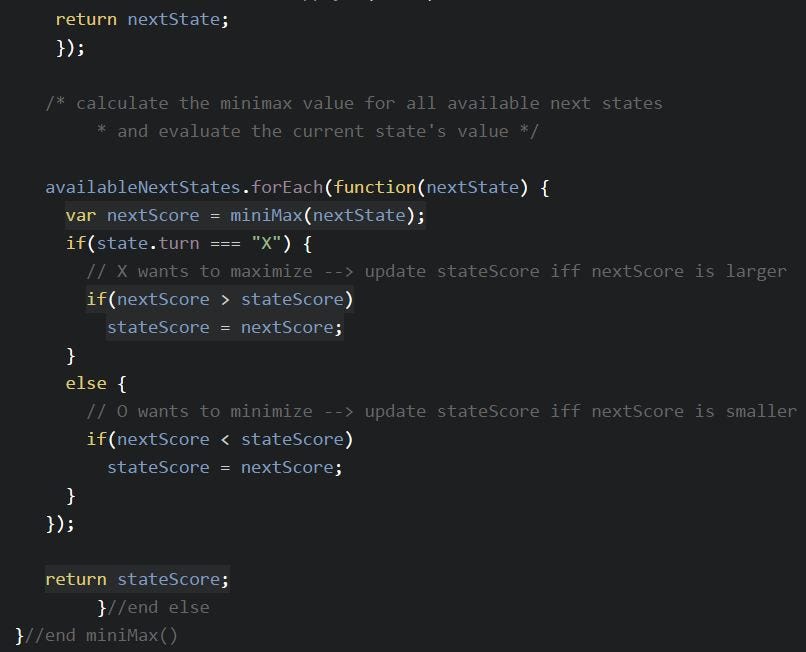Click 'nextScore > stateScore' condition

(230, 299)
